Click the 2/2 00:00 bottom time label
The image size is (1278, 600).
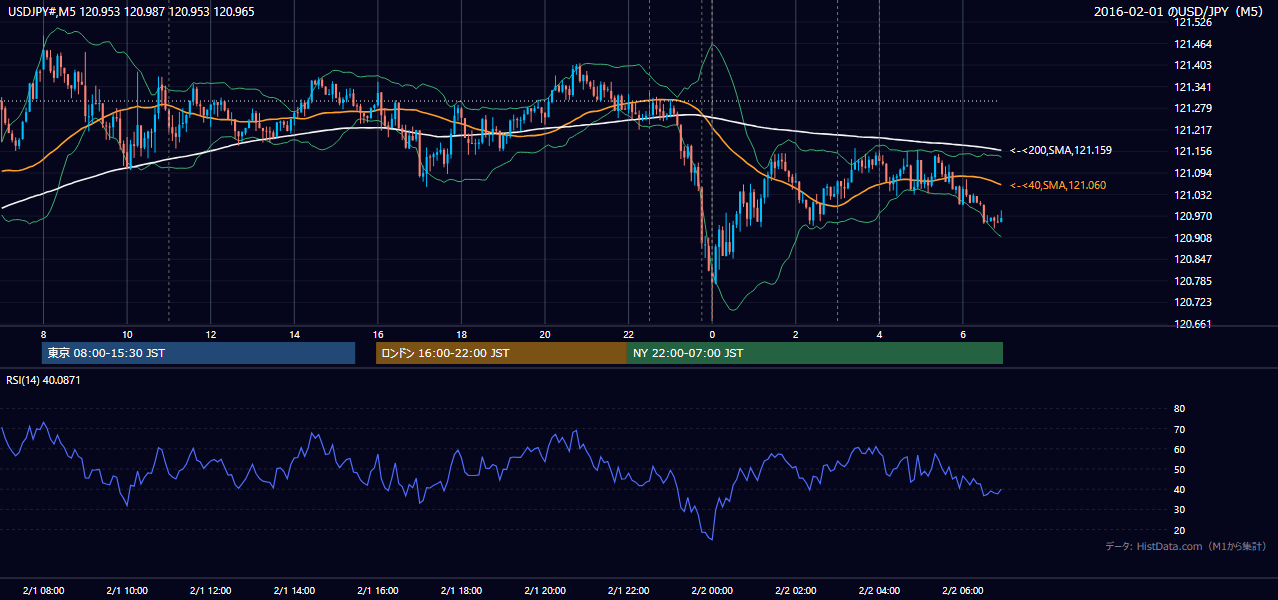(712, 590)
